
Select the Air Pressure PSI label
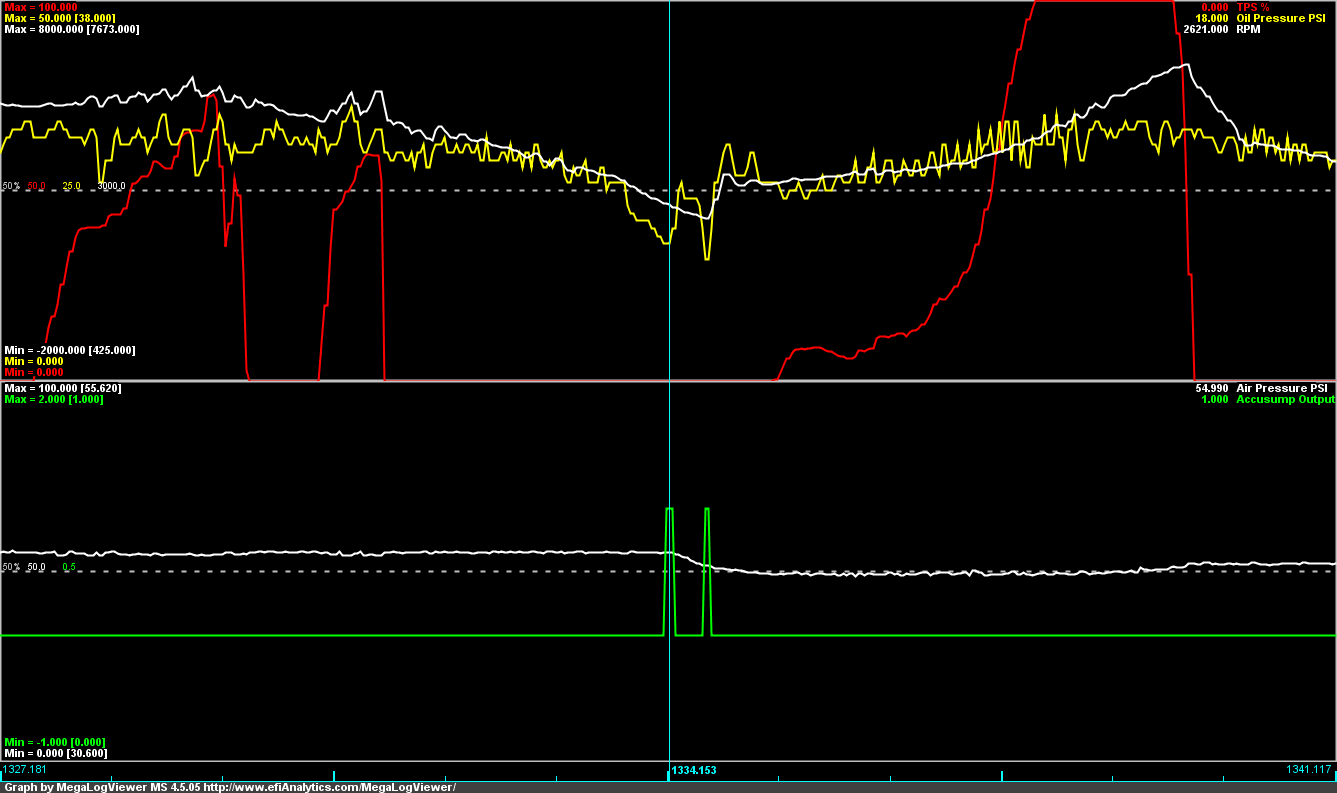click(x=1285, y=388)
